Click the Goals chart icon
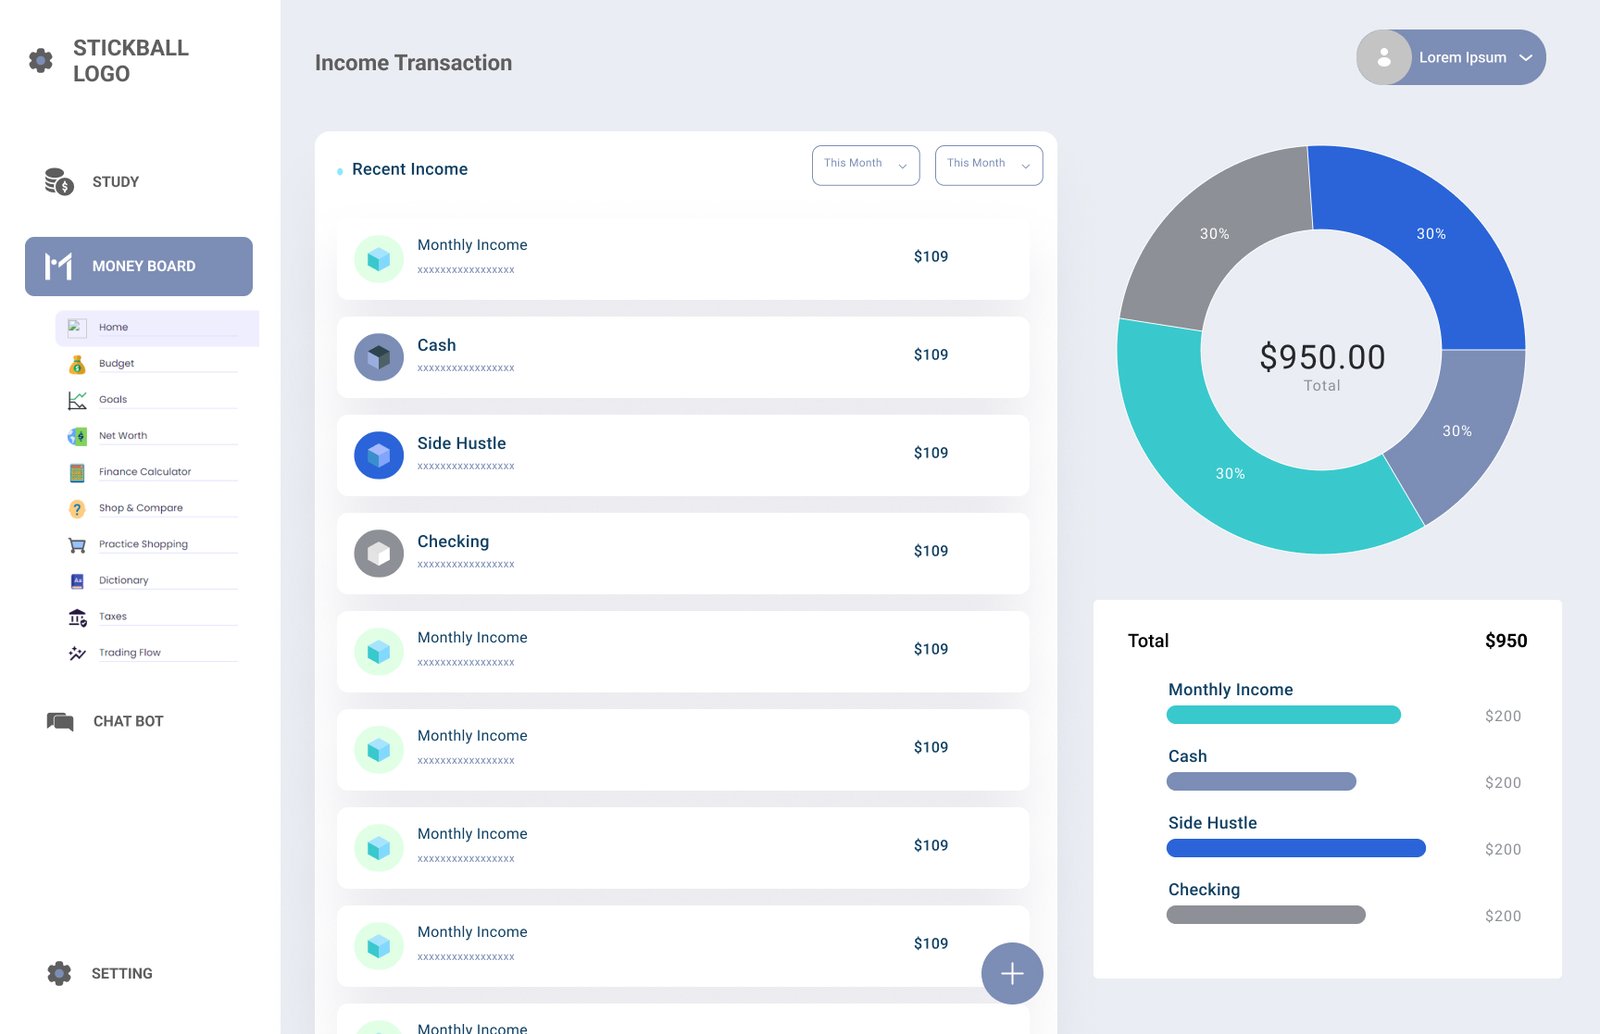 77,400
